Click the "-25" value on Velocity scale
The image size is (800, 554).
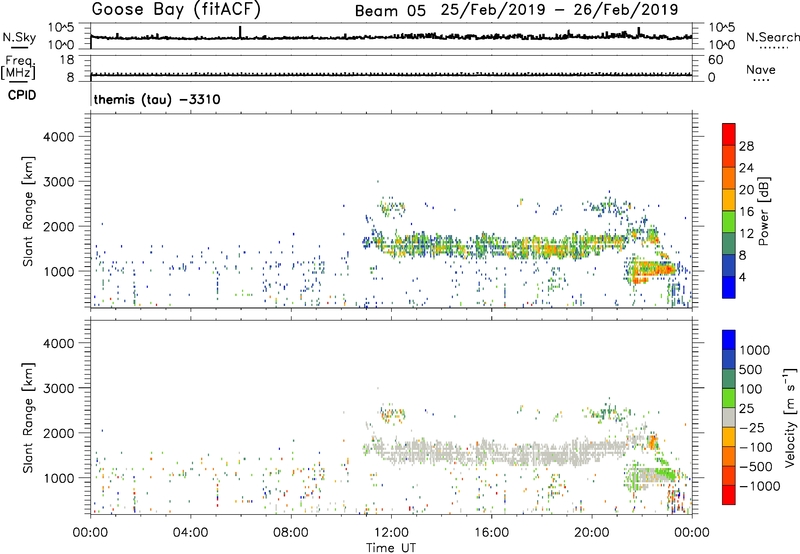tap(752, 428)
